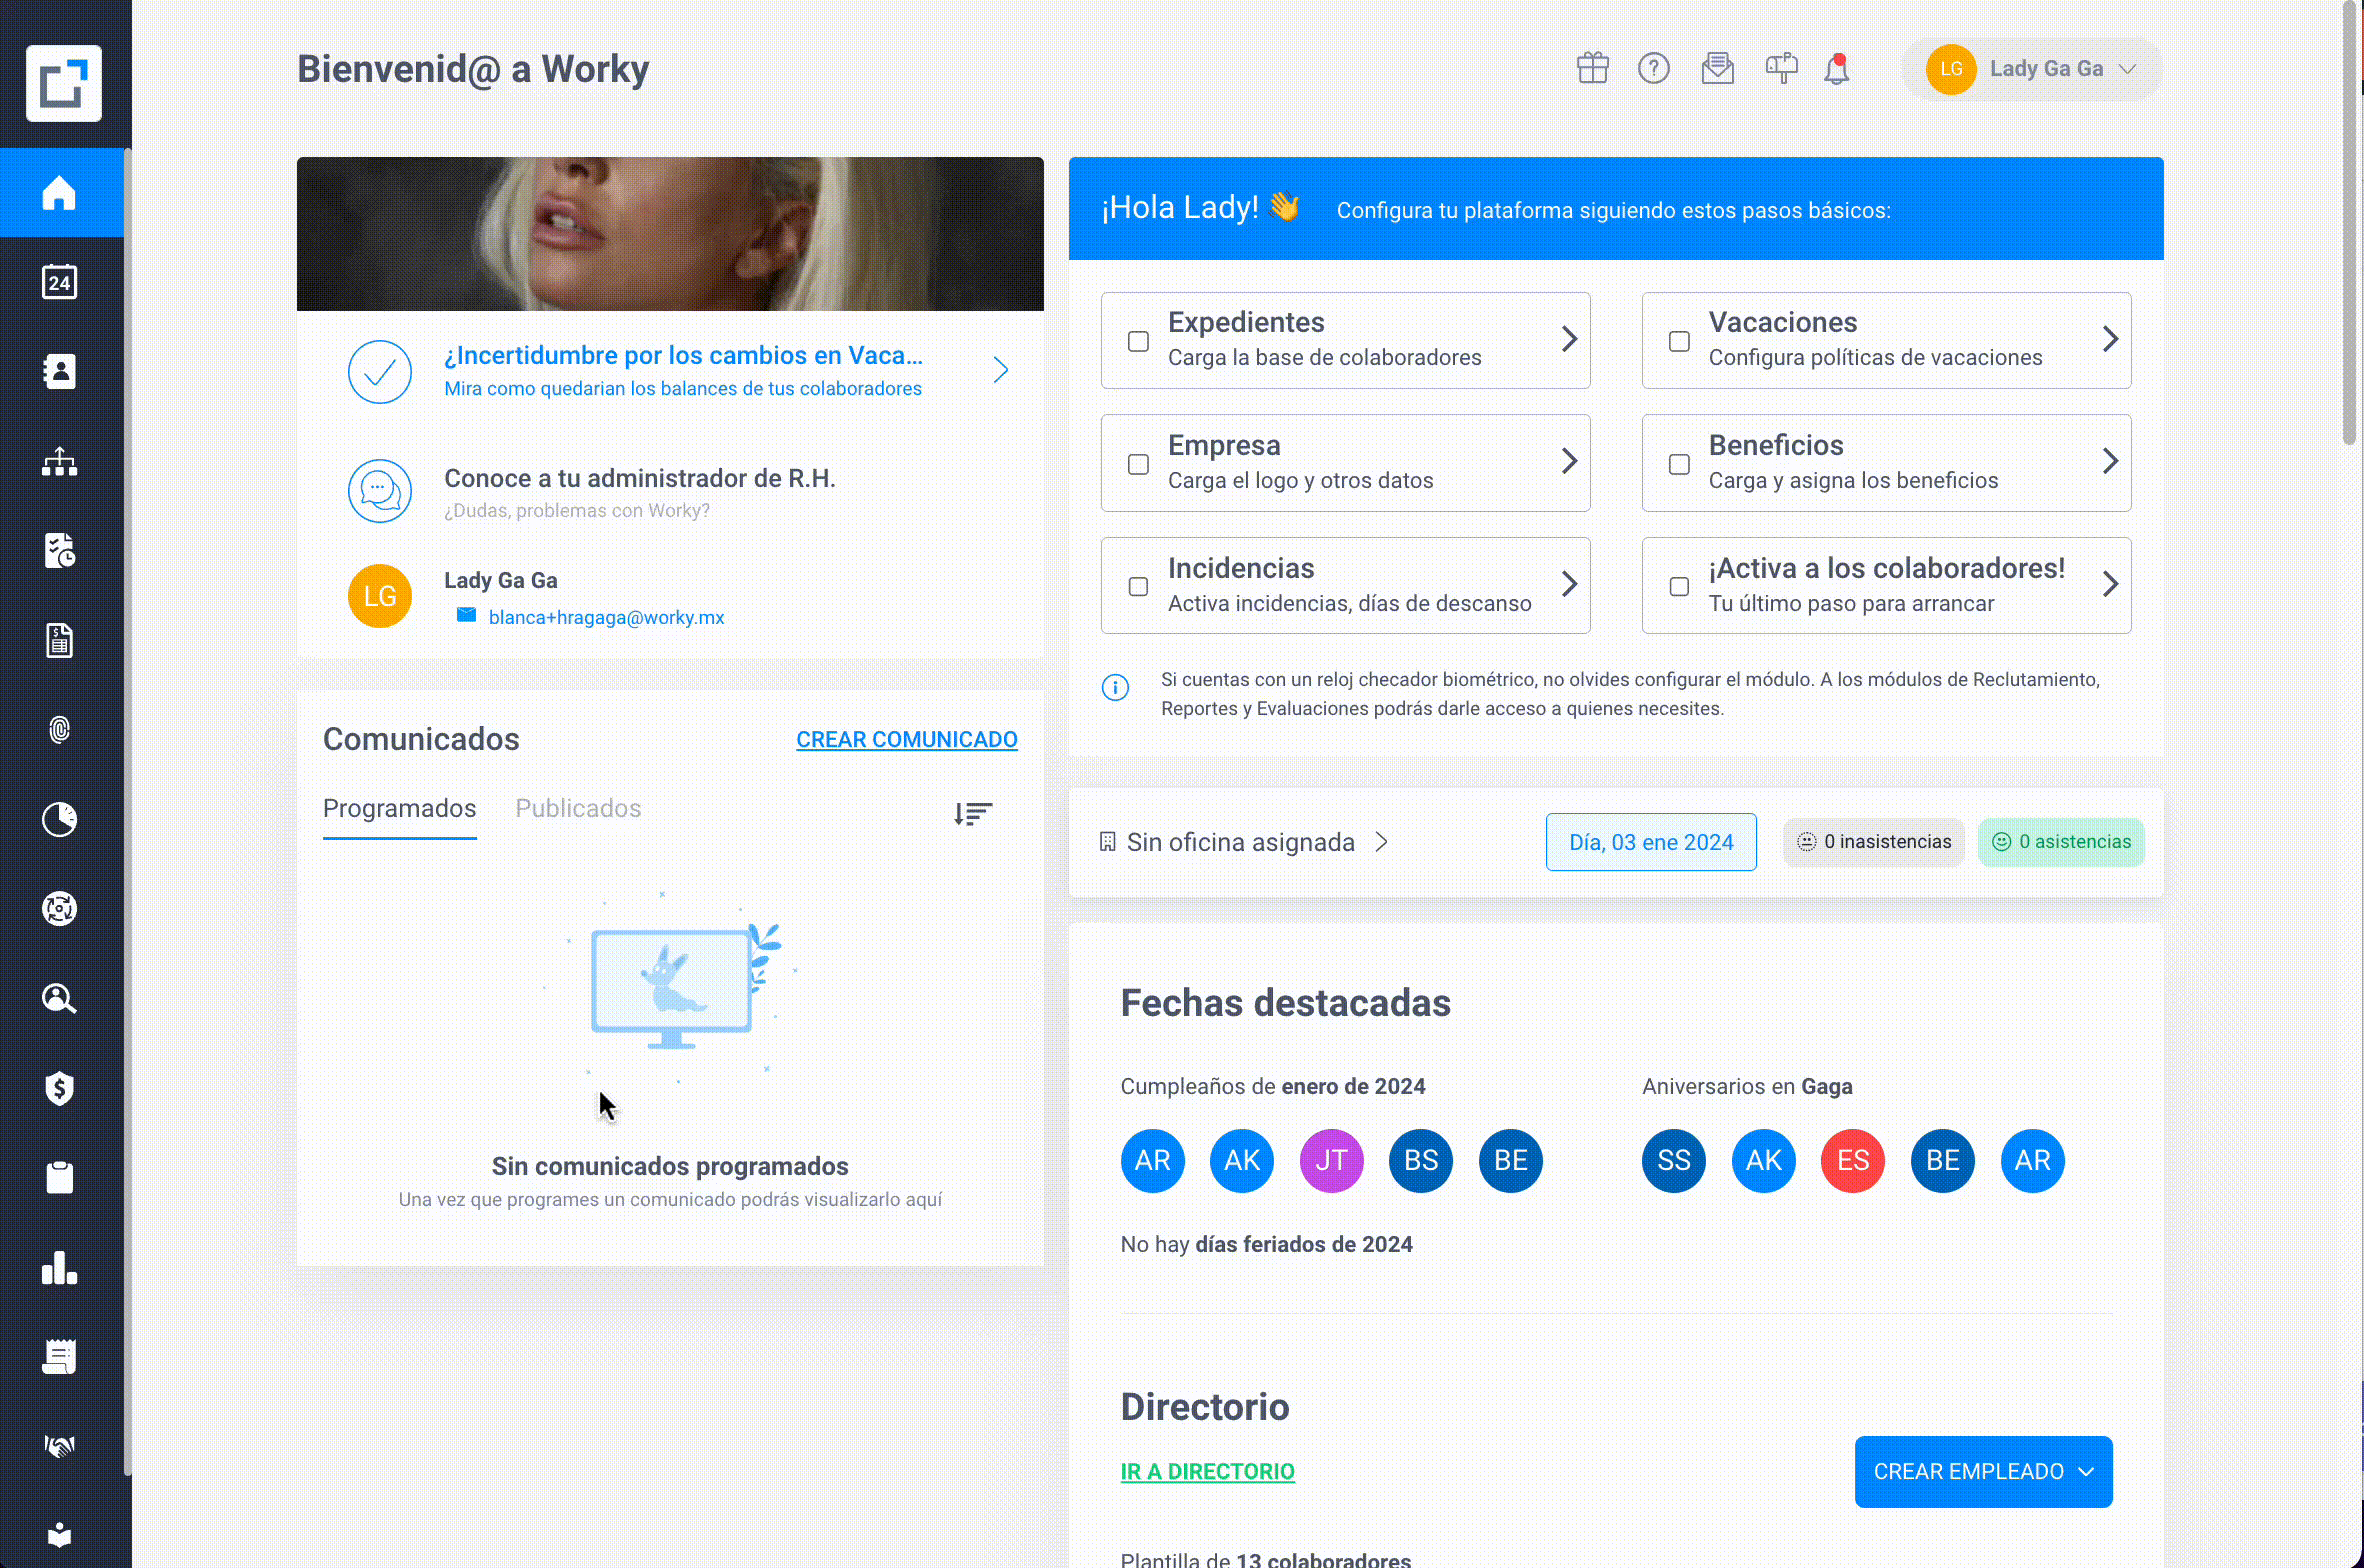Open the employee contacts sidebar icon
Screen dimensions: 2364x1568
click(x=60, y=371)
